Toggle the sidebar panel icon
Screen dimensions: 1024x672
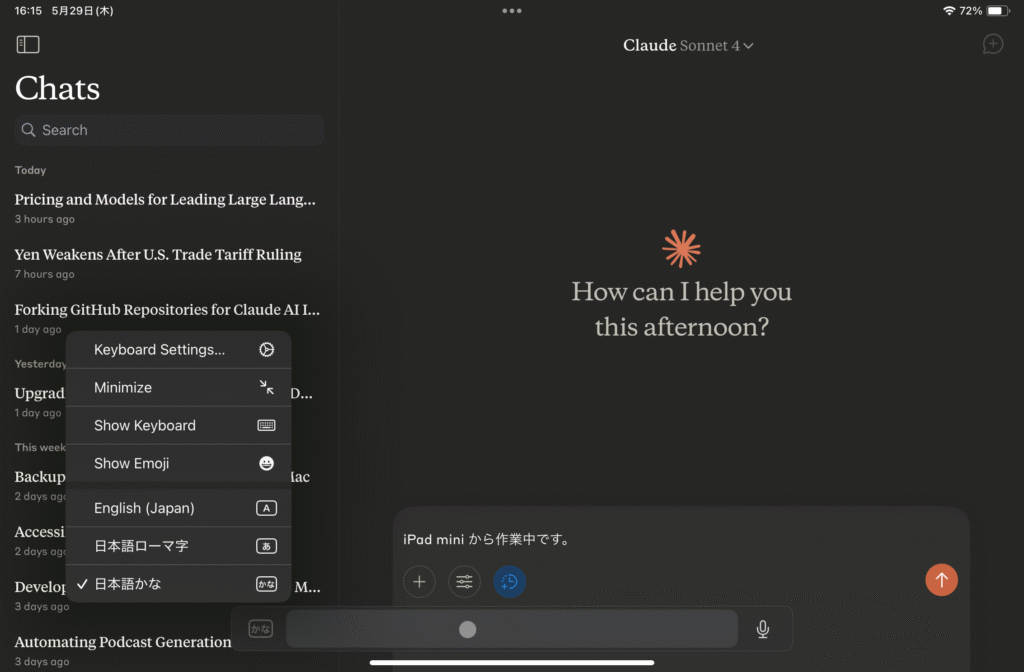tap(27, 44)
